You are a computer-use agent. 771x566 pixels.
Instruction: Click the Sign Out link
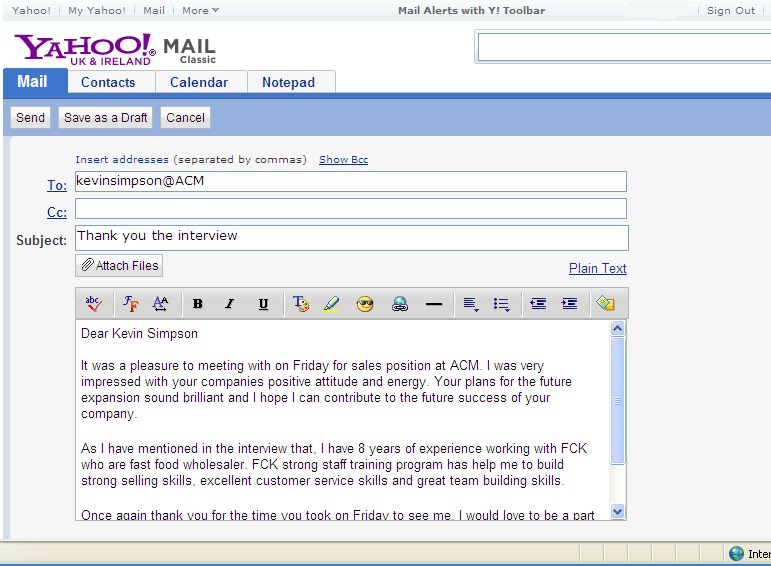pyautogui.click(x=731, y=10)
